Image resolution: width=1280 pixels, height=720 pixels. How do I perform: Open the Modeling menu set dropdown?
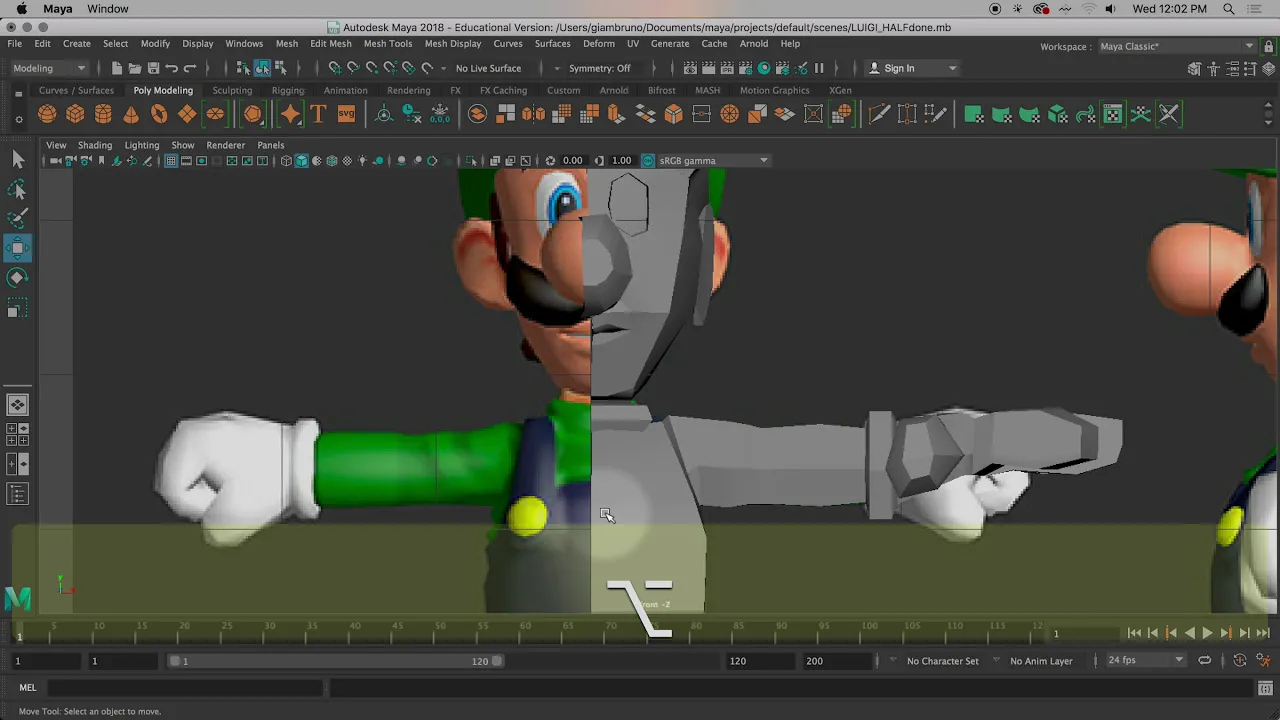pos(50,68)
